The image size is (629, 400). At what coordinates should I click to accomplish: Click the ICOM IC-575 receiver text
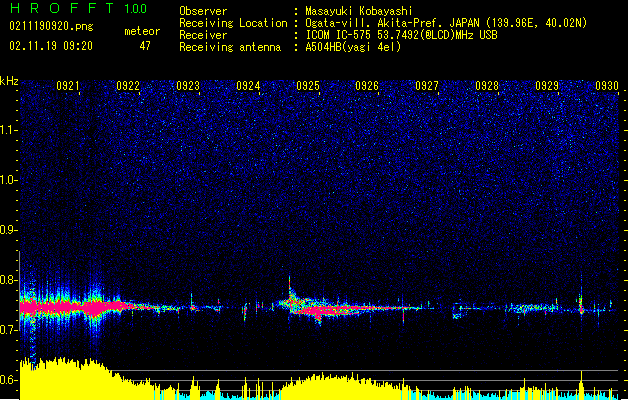401,35
